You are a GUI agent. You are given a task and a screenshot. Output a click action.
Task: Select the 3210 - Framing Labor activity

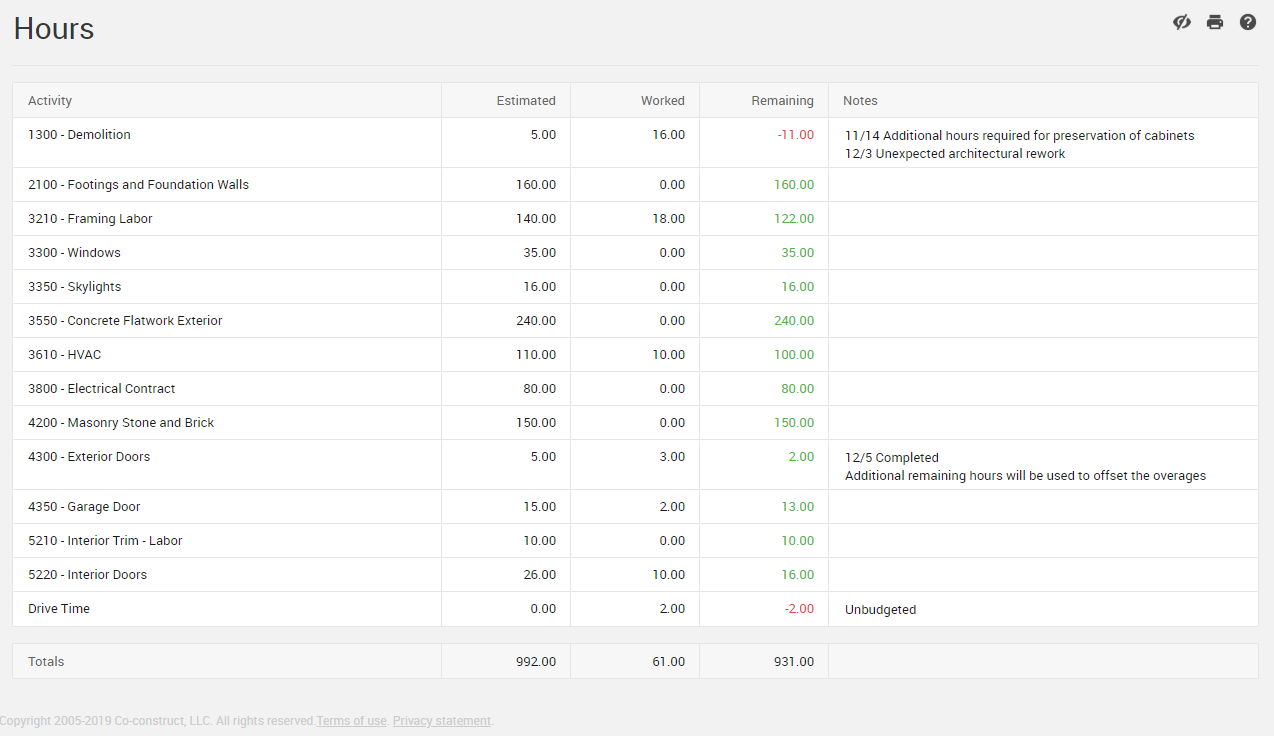tap(90, 219)
